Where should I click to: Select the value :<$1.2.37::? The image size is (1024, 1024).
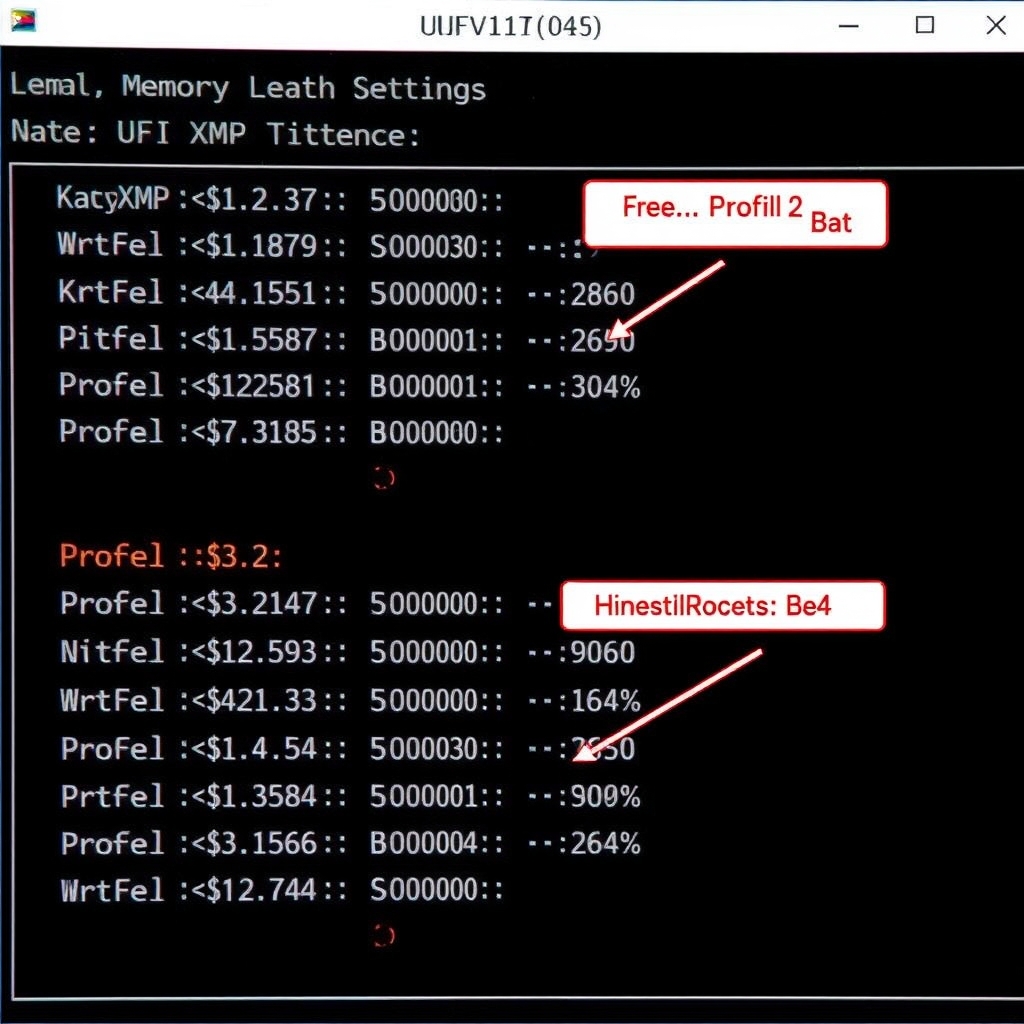(x=262, y=200)
